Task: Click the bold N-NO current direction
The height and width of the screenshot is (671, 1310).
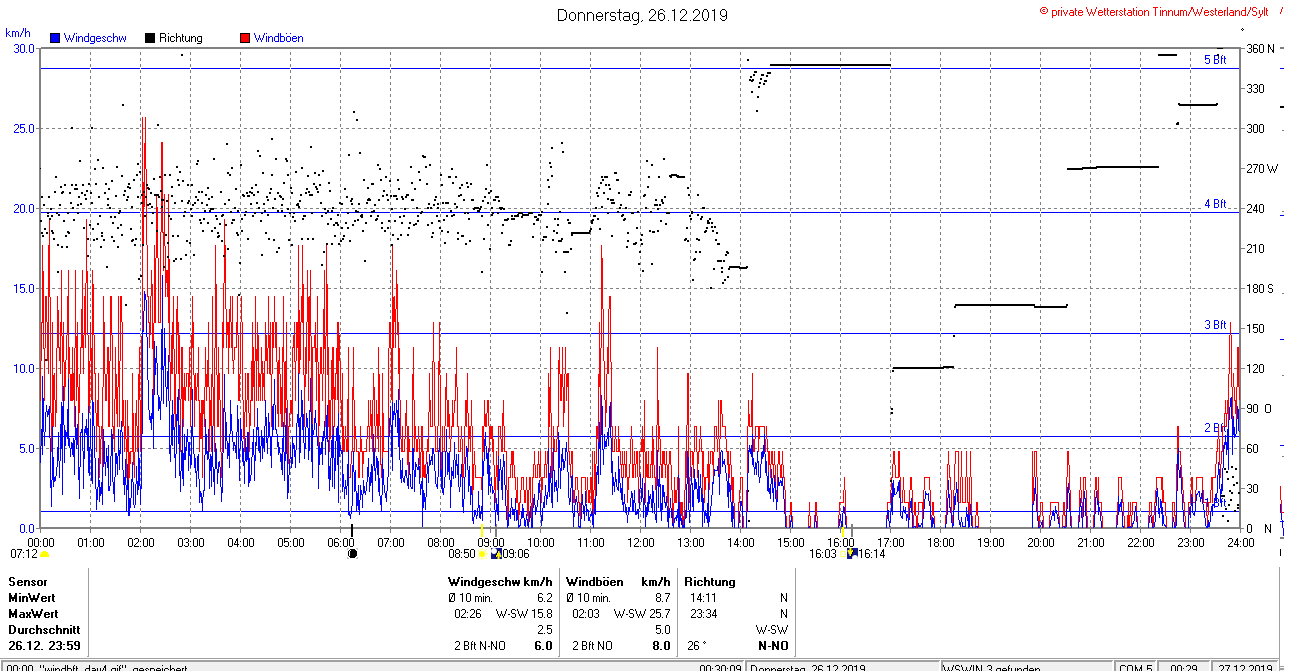Action: tap(773, 646)
